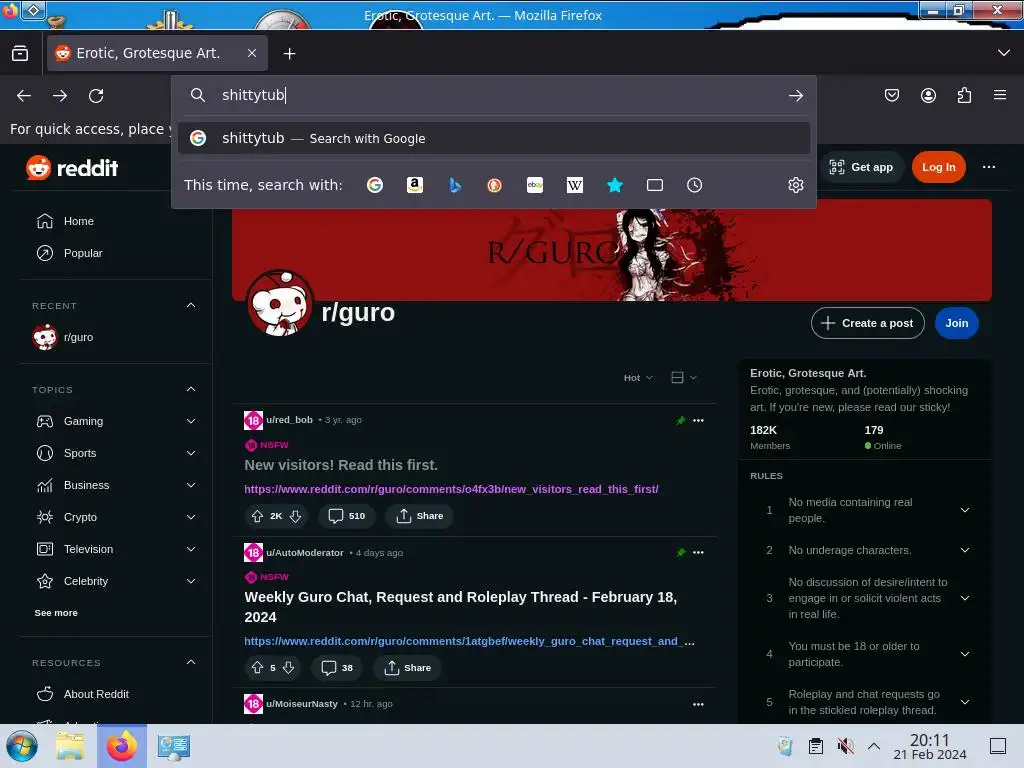Open the Windows Start button
Image resolution: width=1024 pixels, height=768 pixels.
coord(22,746)
